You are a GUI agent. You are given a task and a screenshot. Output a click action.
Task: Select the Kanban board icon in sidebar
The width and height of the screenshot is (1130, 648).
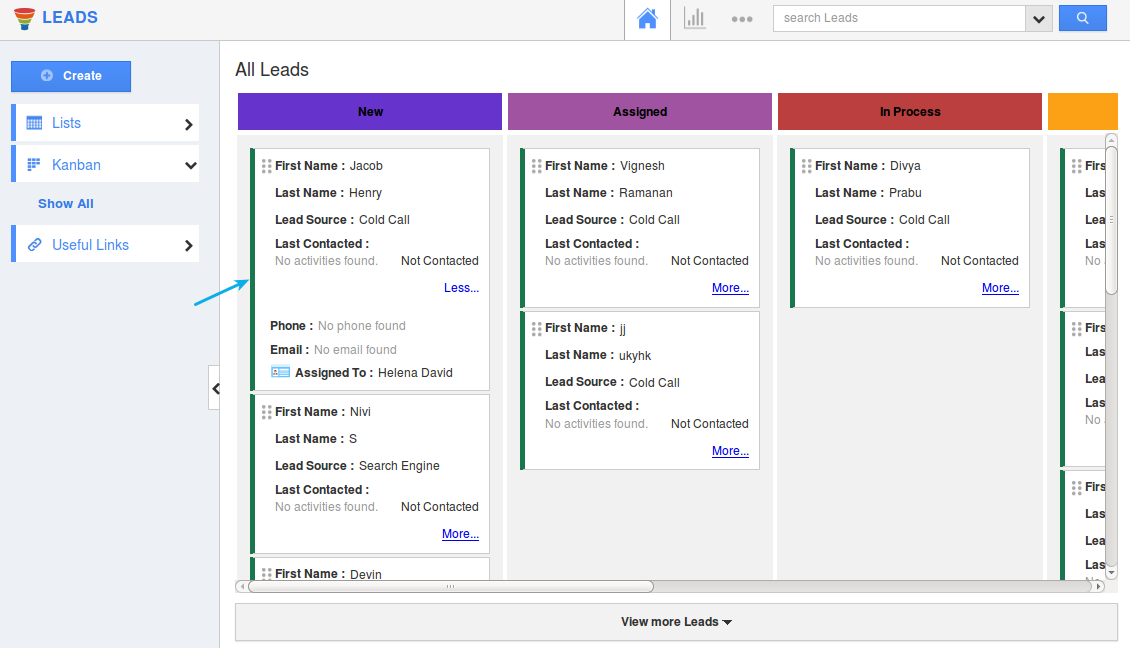point(35,163)
